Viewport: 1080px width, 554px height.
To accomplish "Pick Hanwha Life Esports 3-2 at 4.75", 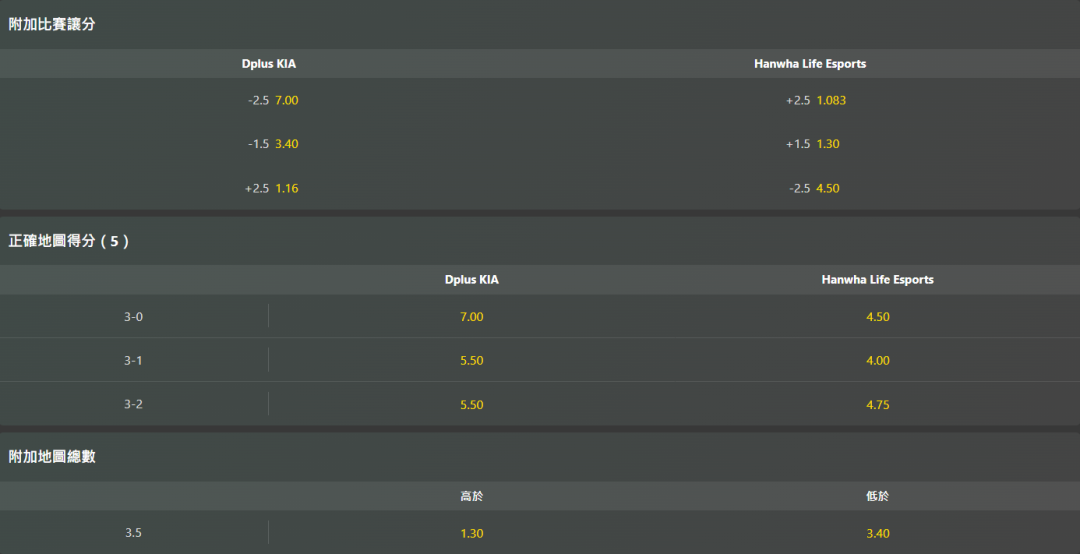I will tap(878, 404).
